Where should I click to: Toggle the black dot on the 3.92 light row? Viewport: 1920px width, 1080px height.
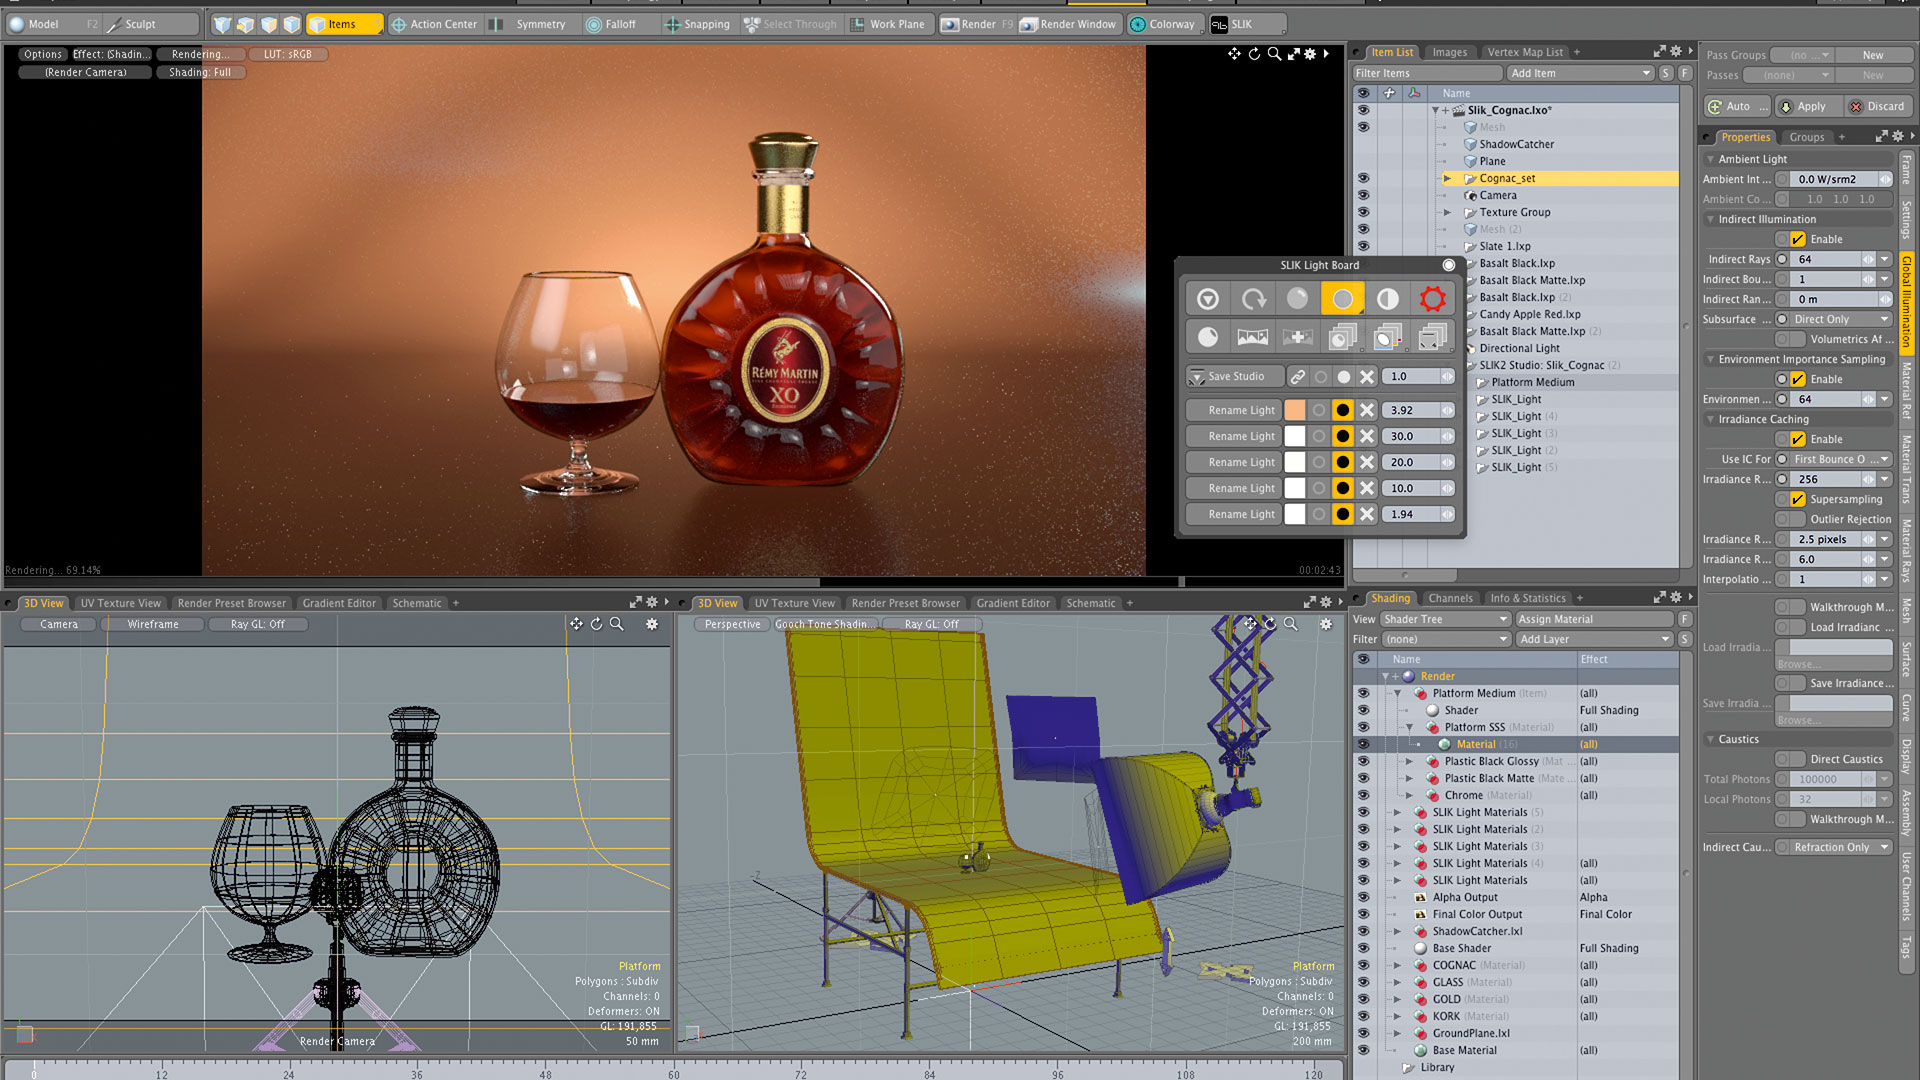coord(1343,410)
